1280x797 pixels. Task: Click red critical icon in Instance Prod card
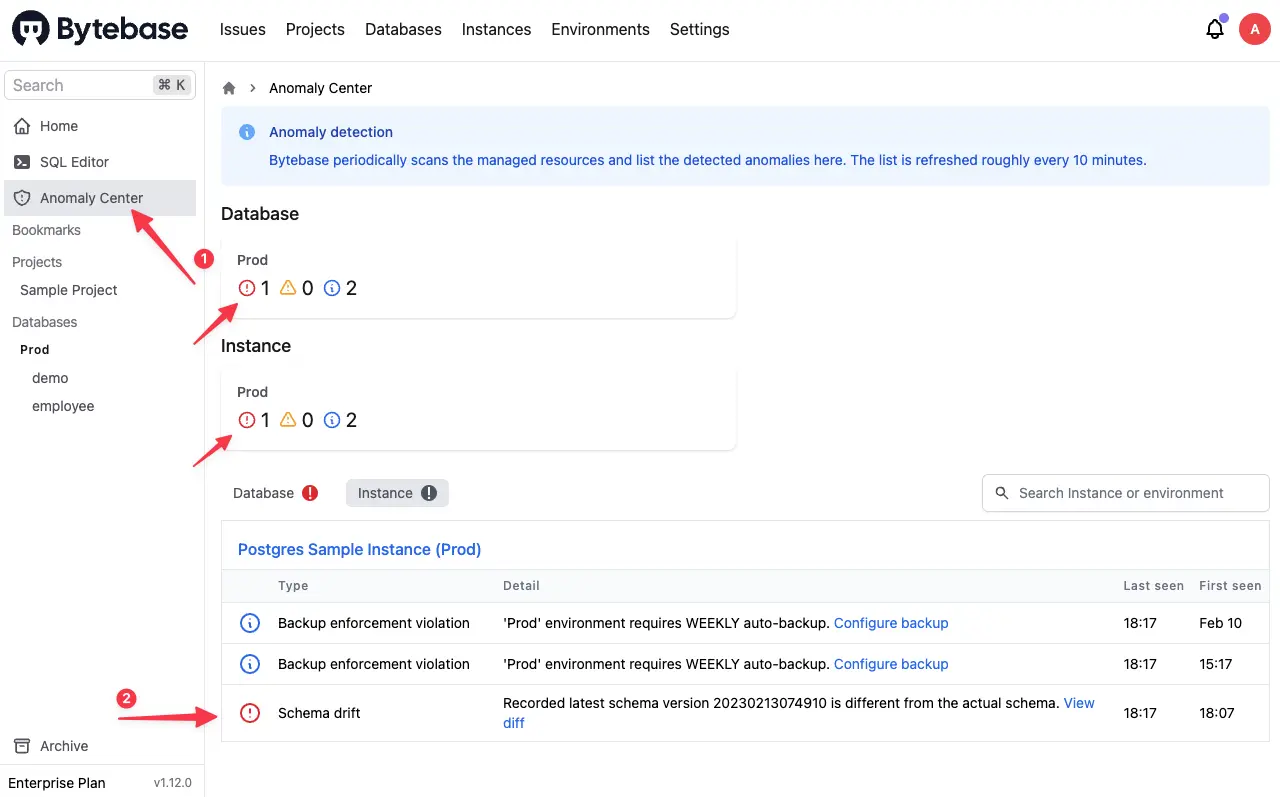coord(247,420)
